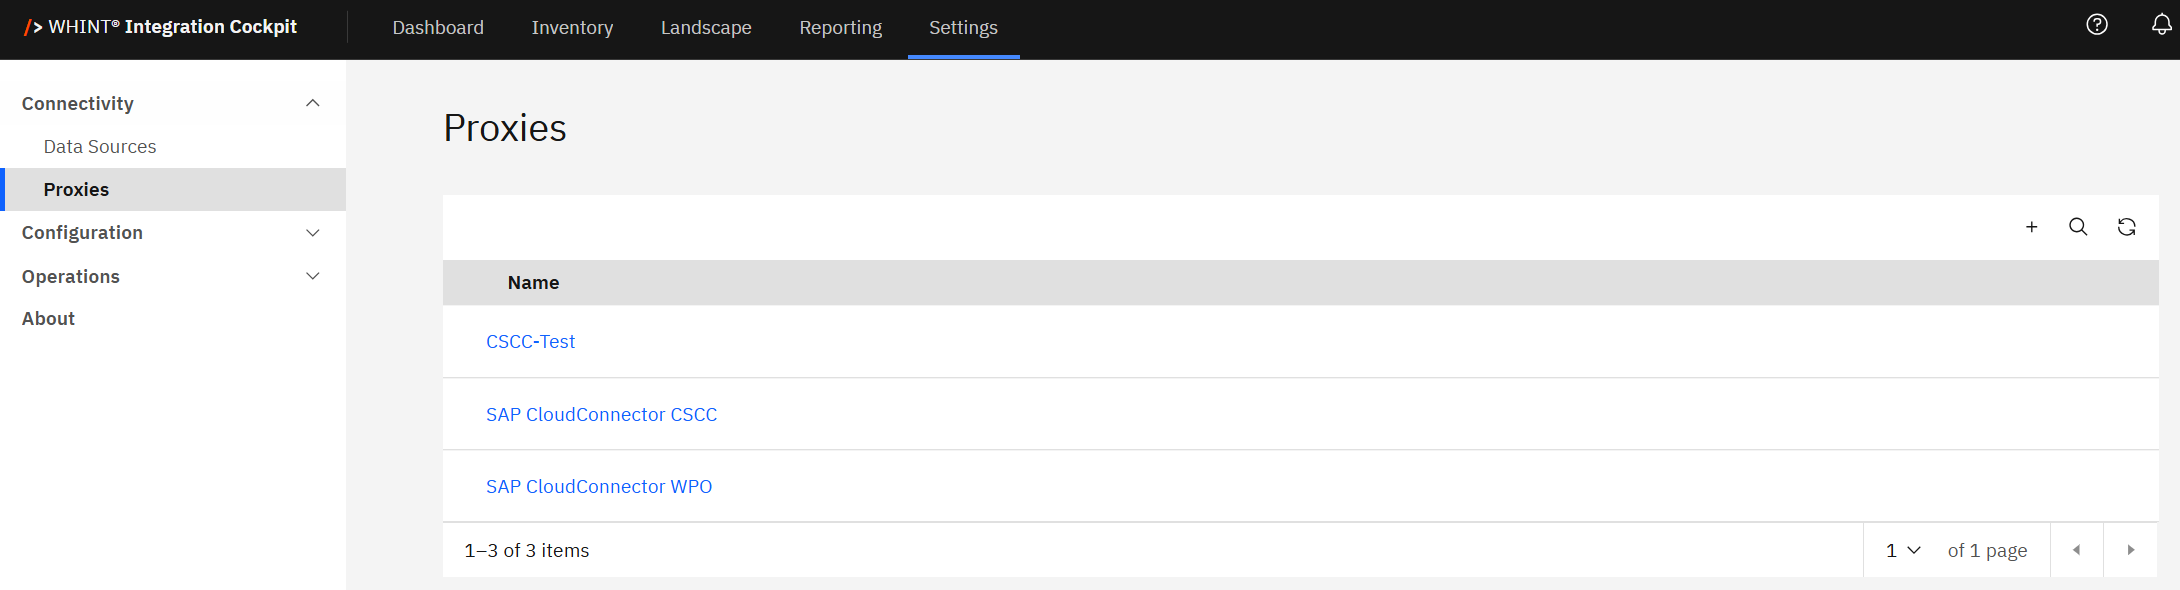Select Data Sources in the sidebar

click(100, 147)
